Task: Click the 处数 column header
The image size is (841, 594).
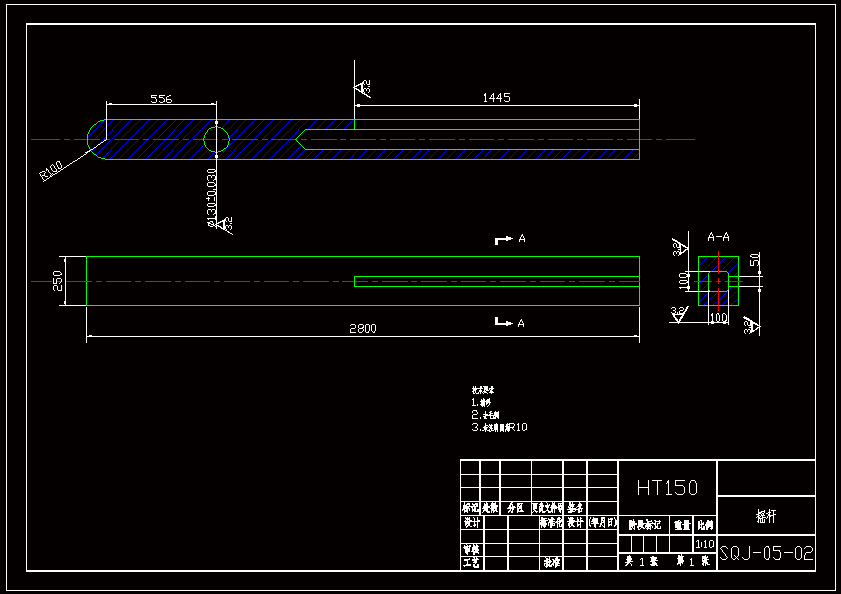Action: click(x=490, y=508)
